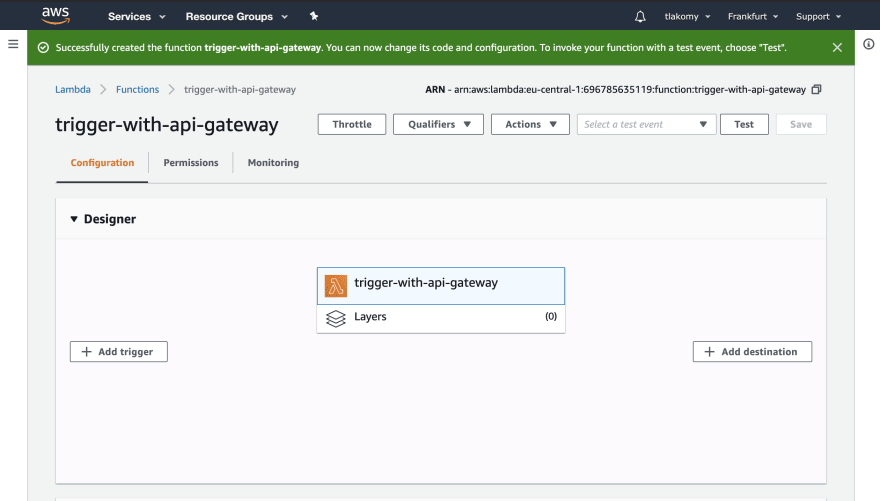The width and height of the screenshot is (880, 501).
Task: Click the trigger-with-api-gateway page heading
Action: click(167, 125)
